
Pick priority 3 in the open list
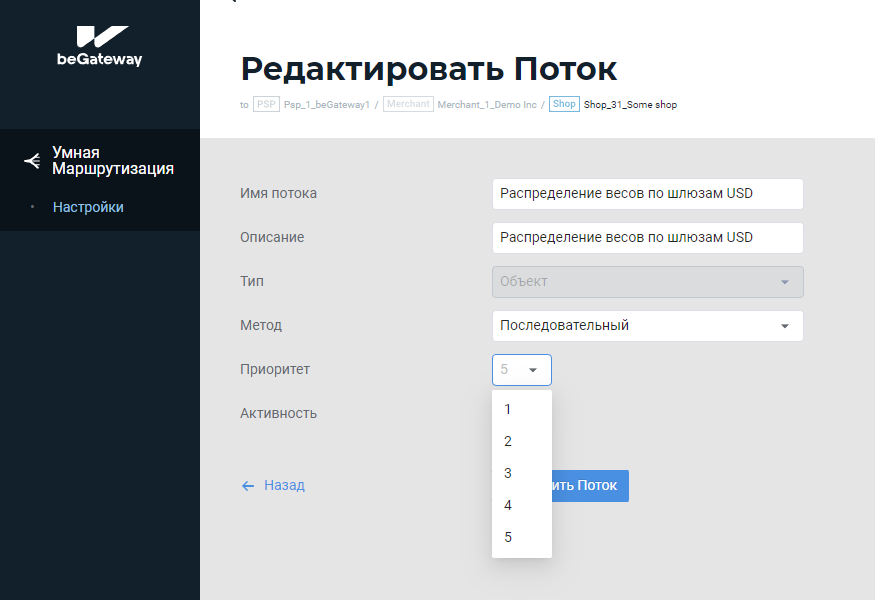(x=508, y=473)
